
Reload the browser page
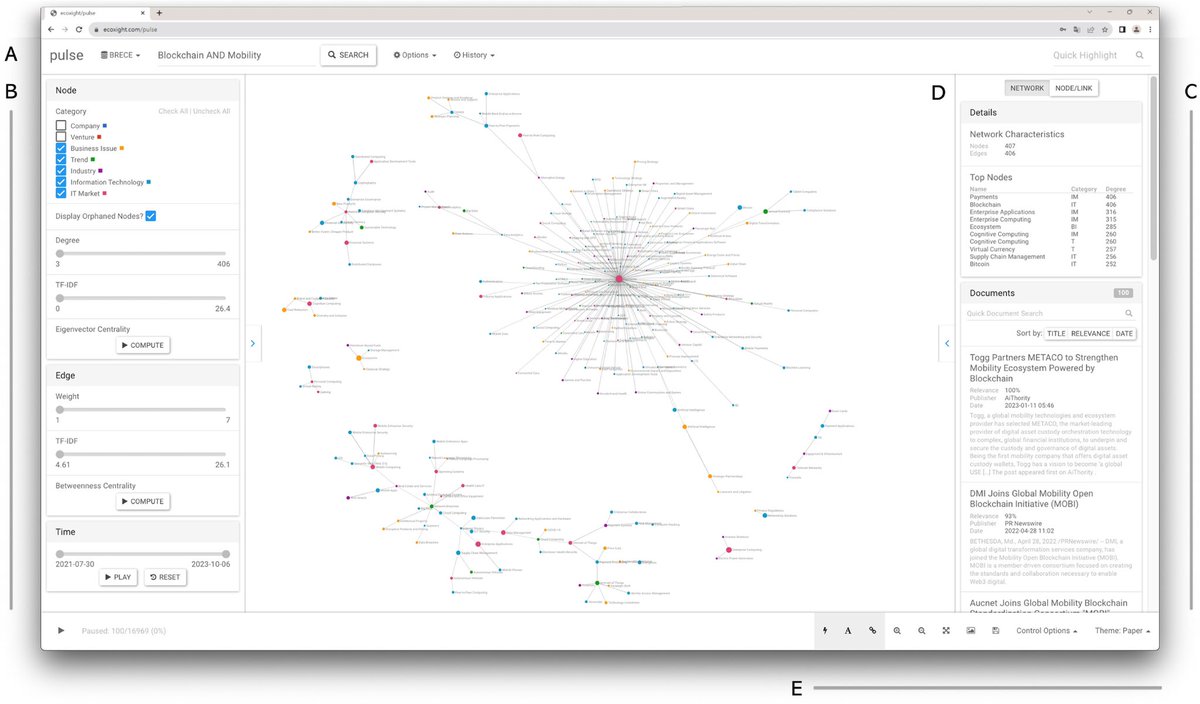point(79,30)
